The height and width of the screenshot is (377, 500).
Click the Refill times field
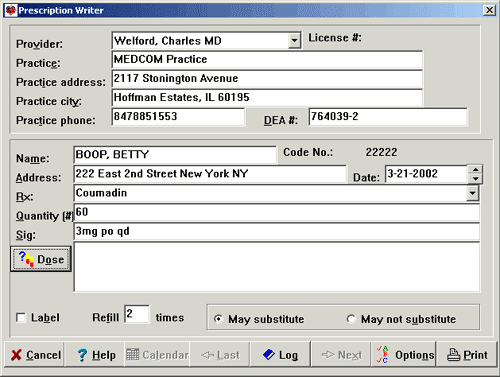tap(137, 314)
